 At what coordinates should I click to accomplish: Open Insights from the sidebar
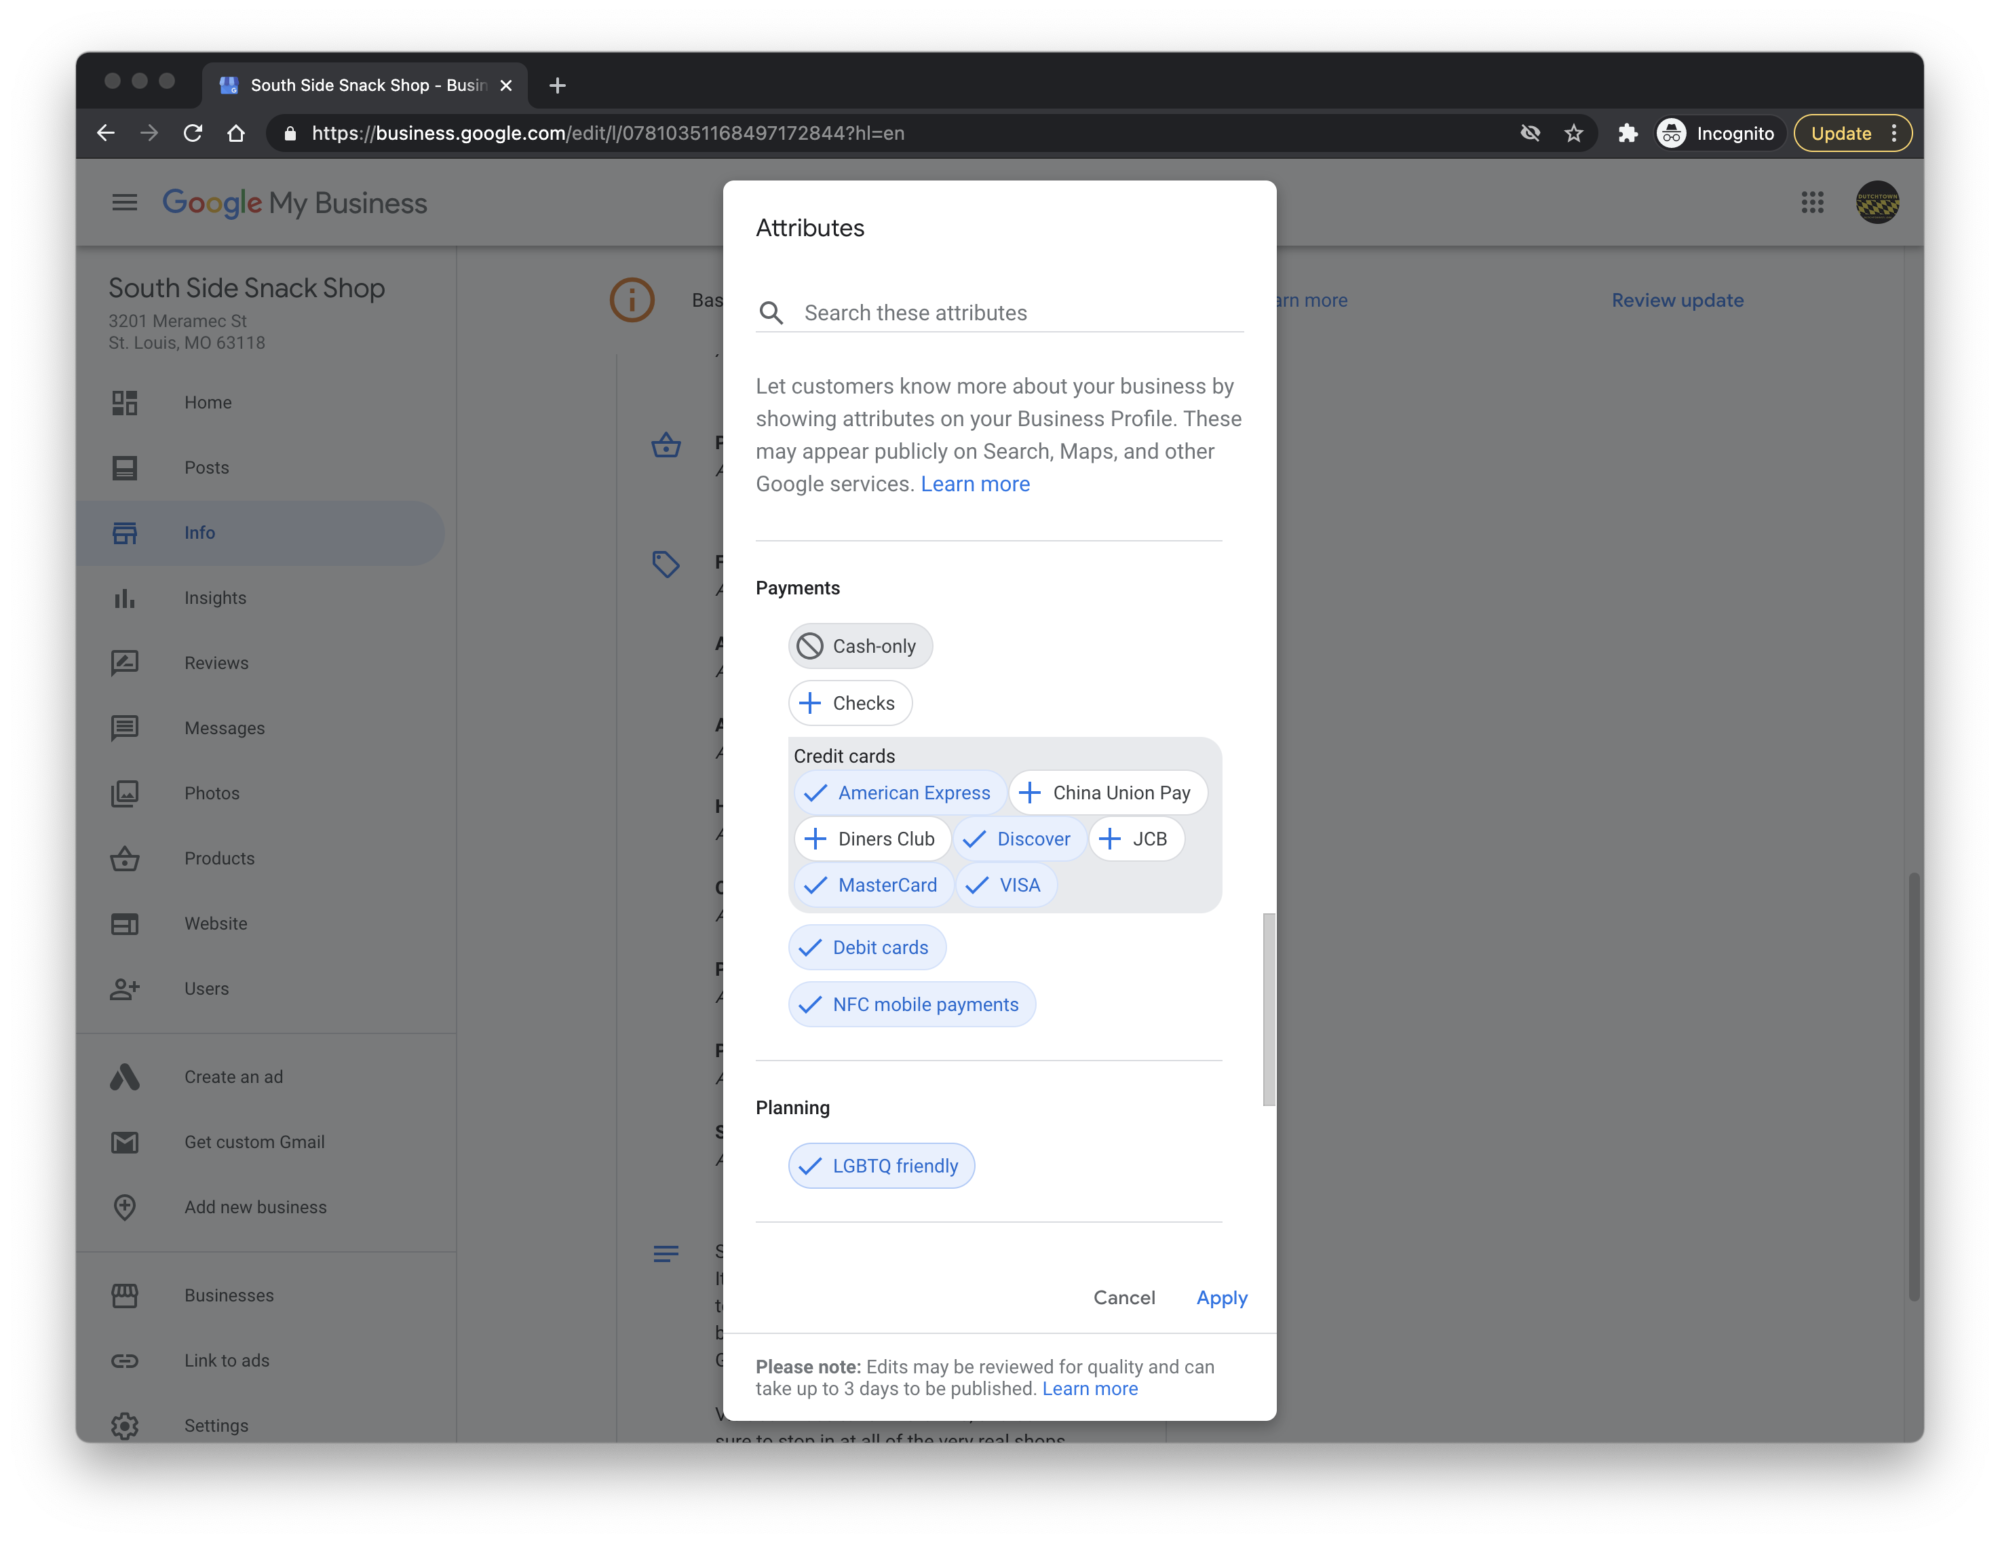[214, 598]
